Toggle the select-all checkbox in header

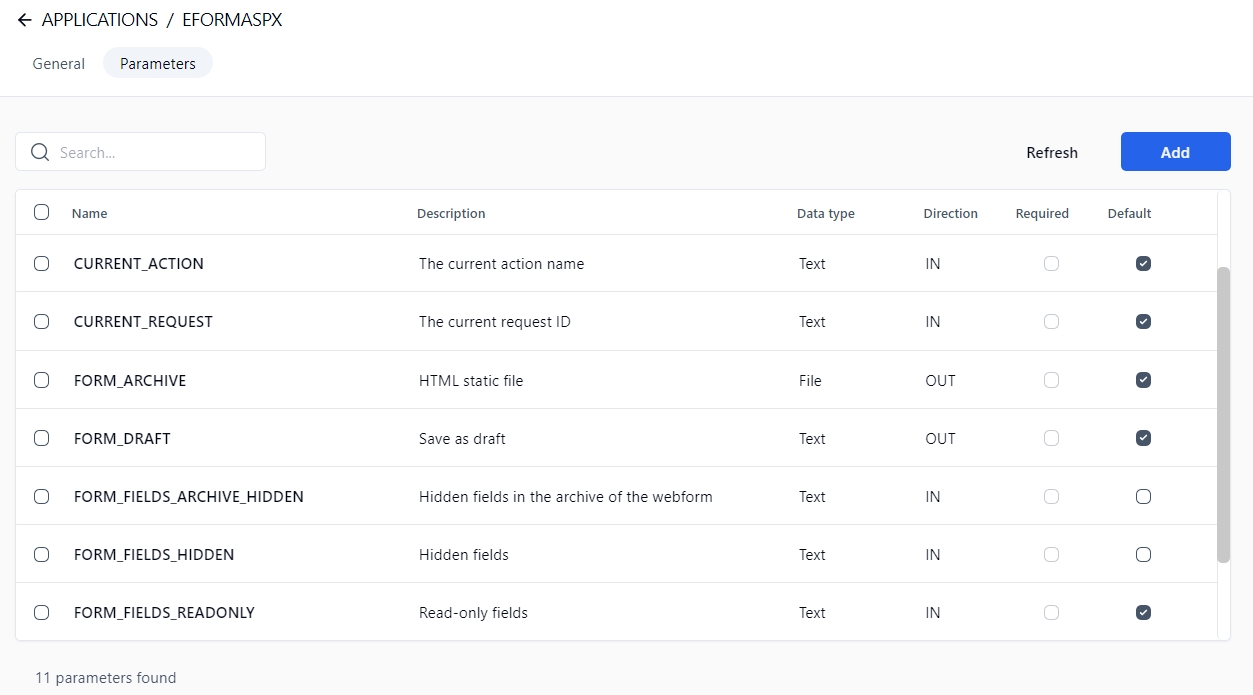click(41, 212)
